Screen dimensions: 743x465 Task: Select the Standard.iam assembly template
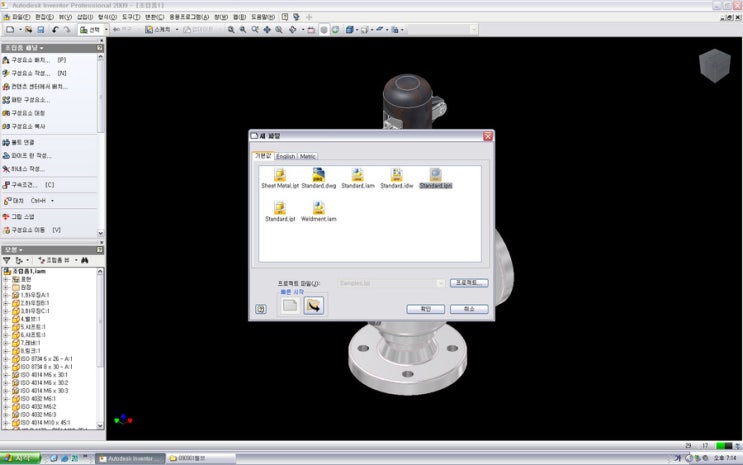pyautogui.click(x=358, y=179)
